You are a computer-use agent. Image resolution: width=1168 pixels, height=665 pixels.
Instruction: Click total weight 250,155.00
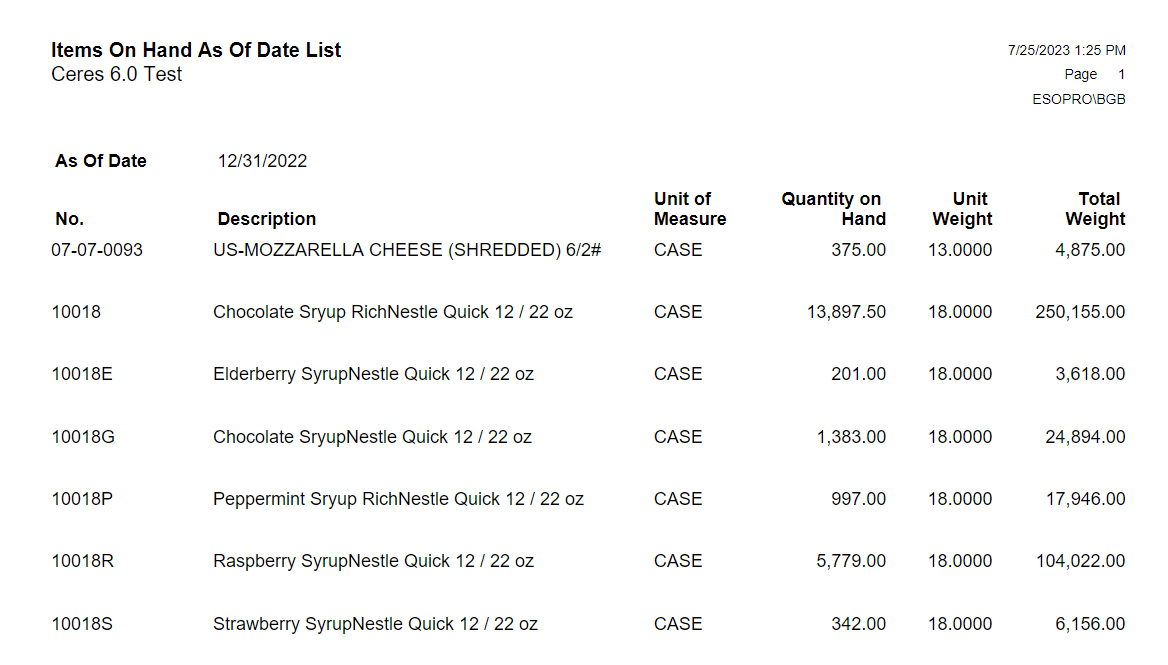coord(1080,312)
